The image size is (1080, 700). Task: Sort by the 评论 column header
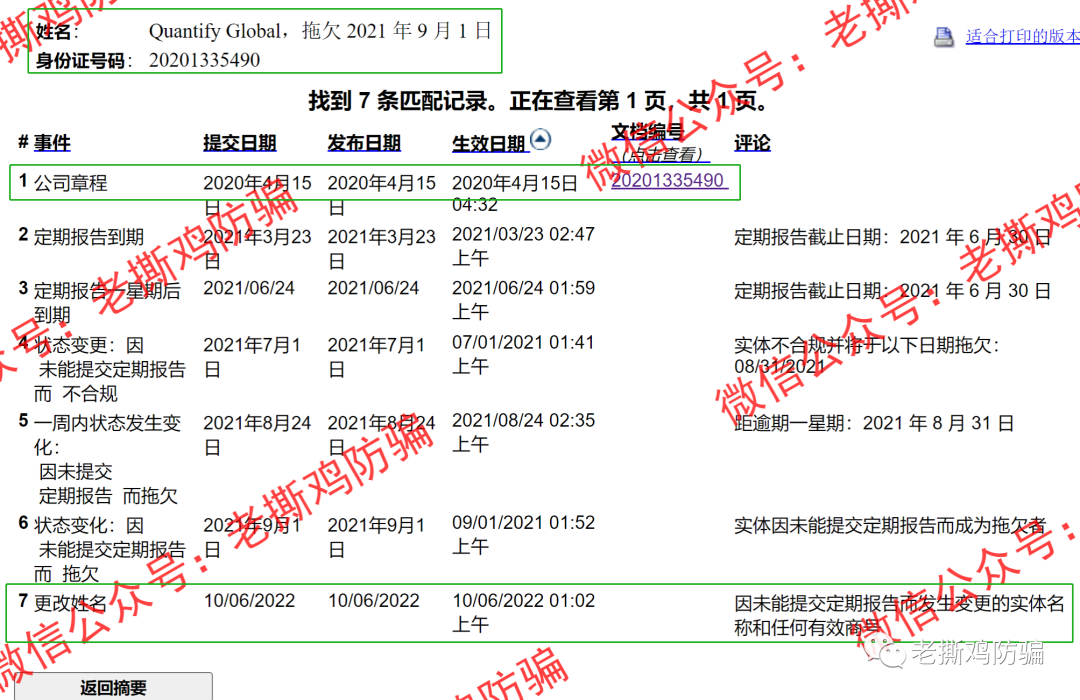pyautogui.click(x=752, y=143)
